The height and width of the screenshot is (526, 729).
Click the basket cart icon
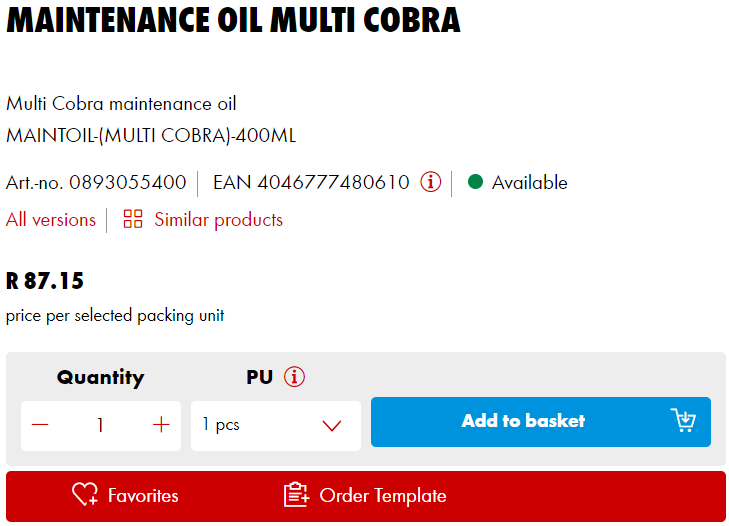click(x=683, y=420)
